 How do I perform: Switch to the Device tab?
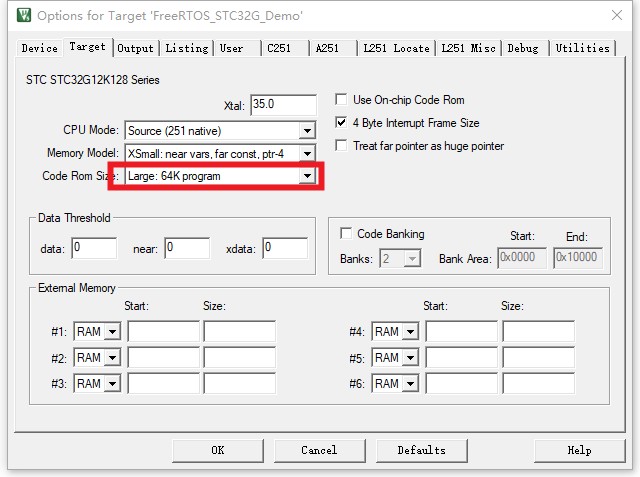tap(40, 48)
